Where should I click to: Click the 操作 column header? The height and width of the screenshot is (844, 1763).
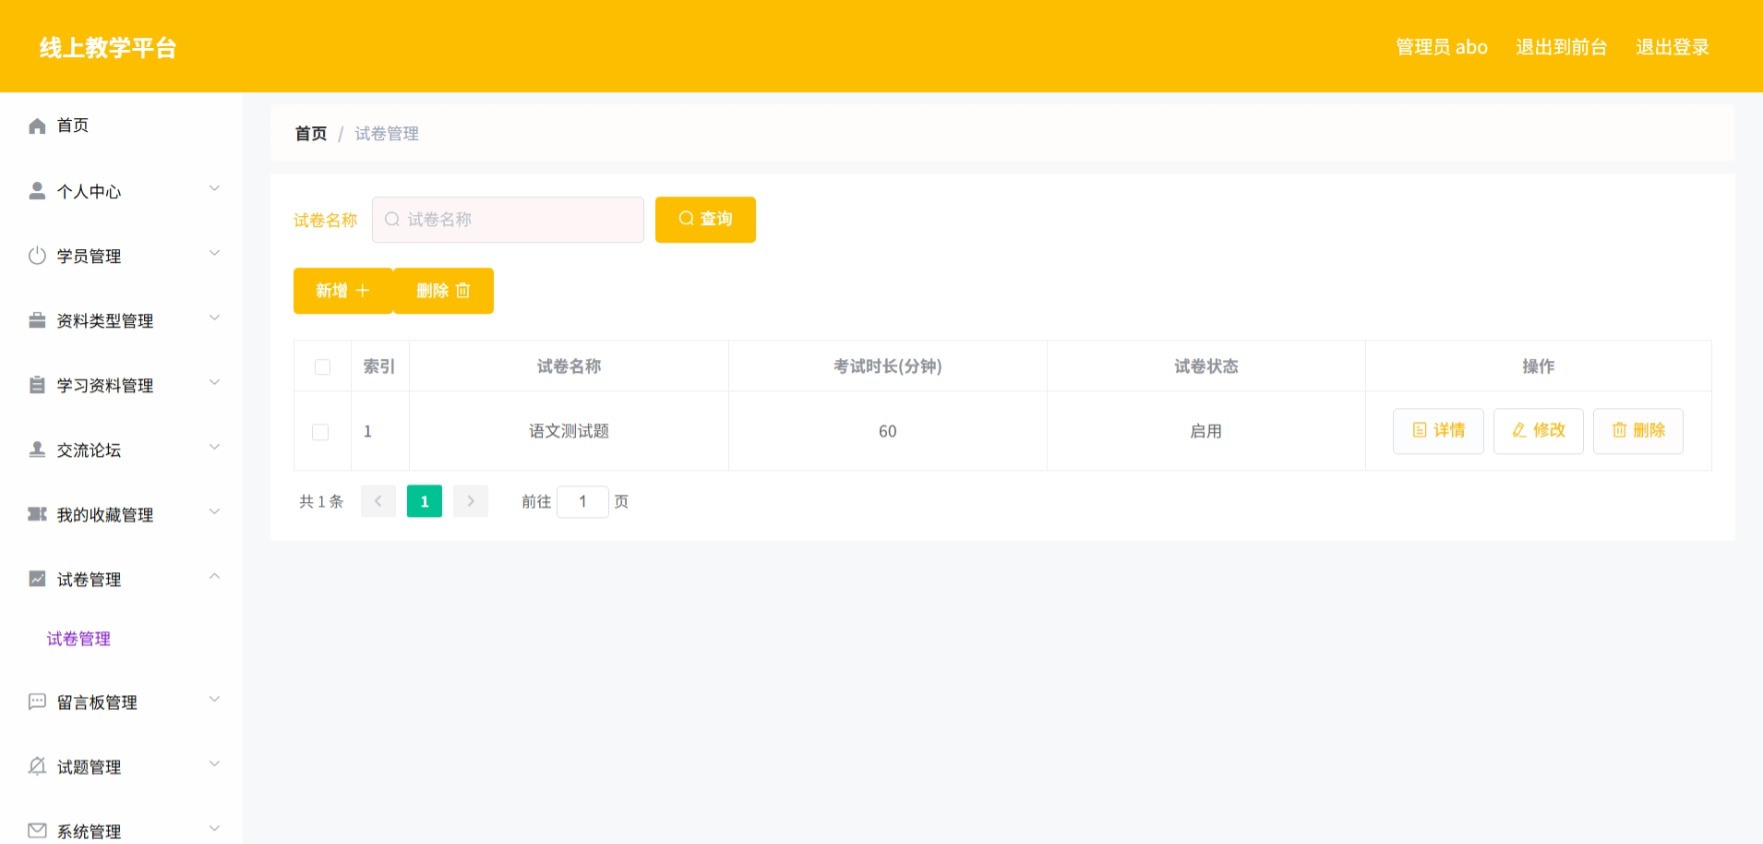tap(1538, 367)
